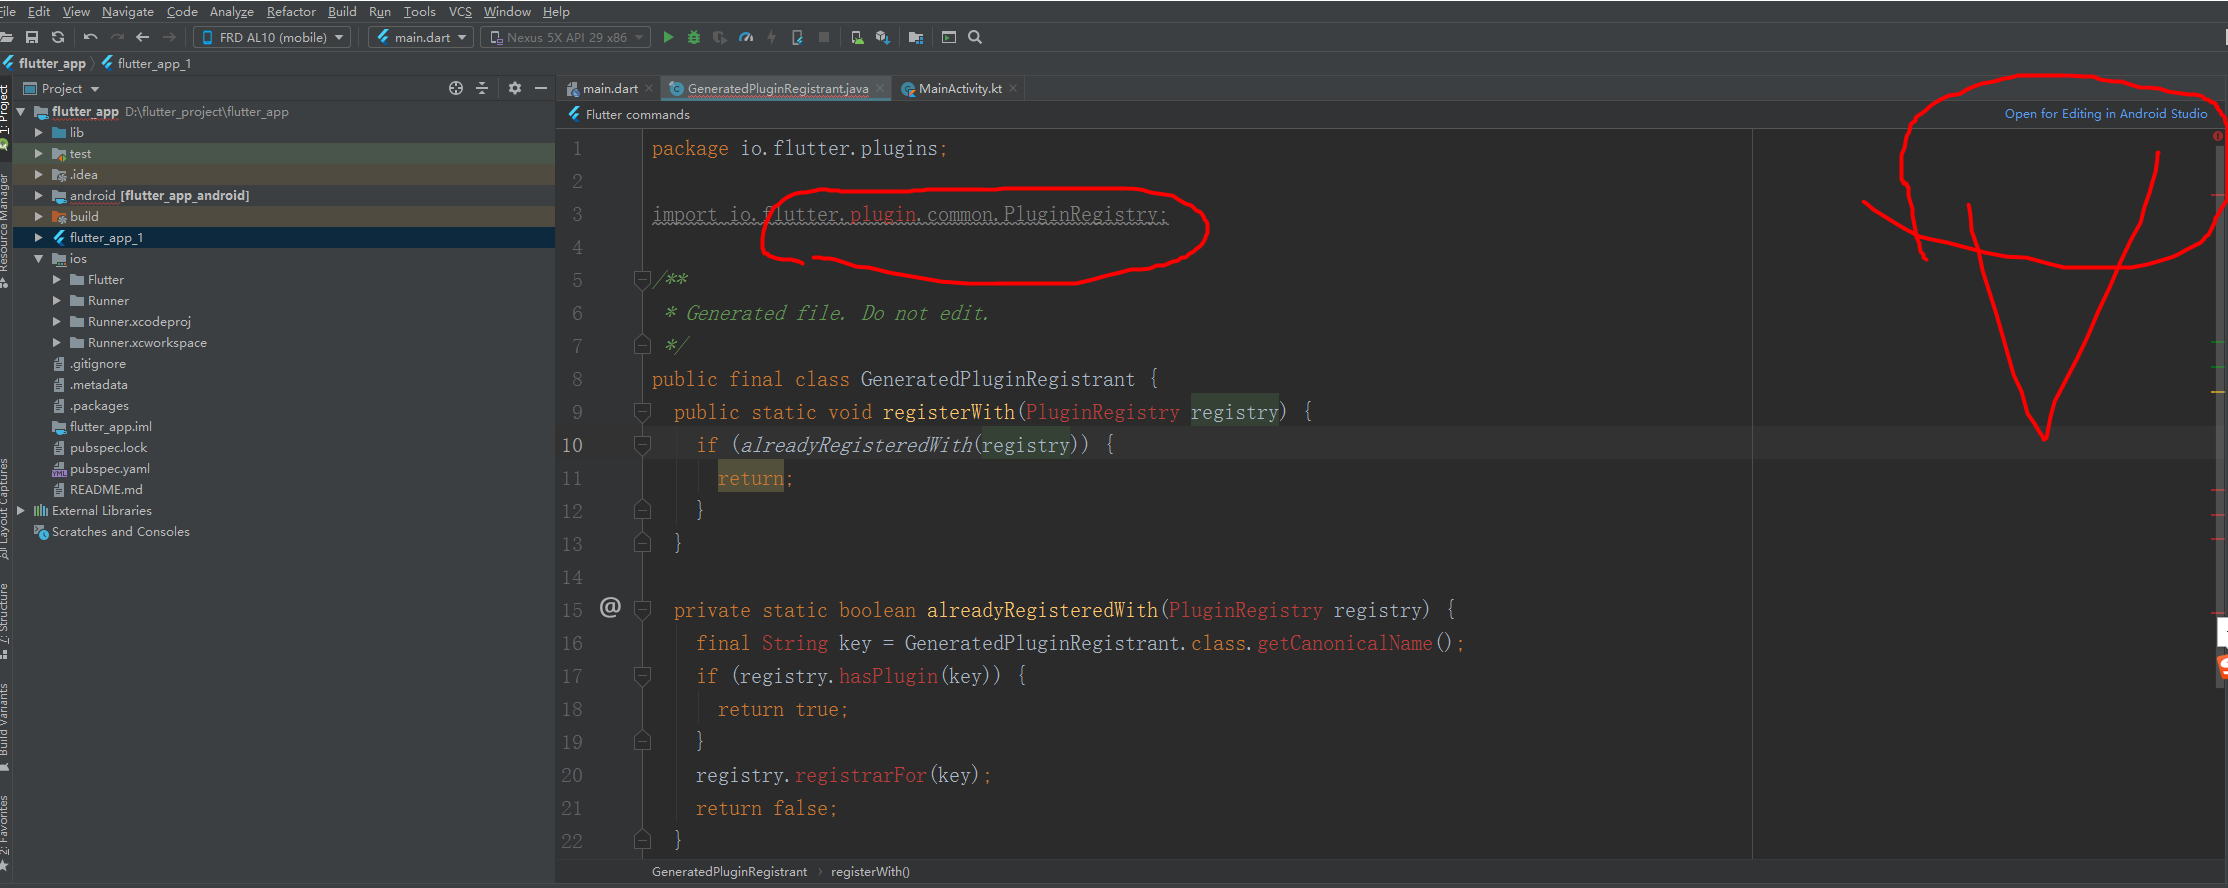Toggle the comment fold marker on line 5
This screenshot has width=2228, height=888.
pos(642,279)
